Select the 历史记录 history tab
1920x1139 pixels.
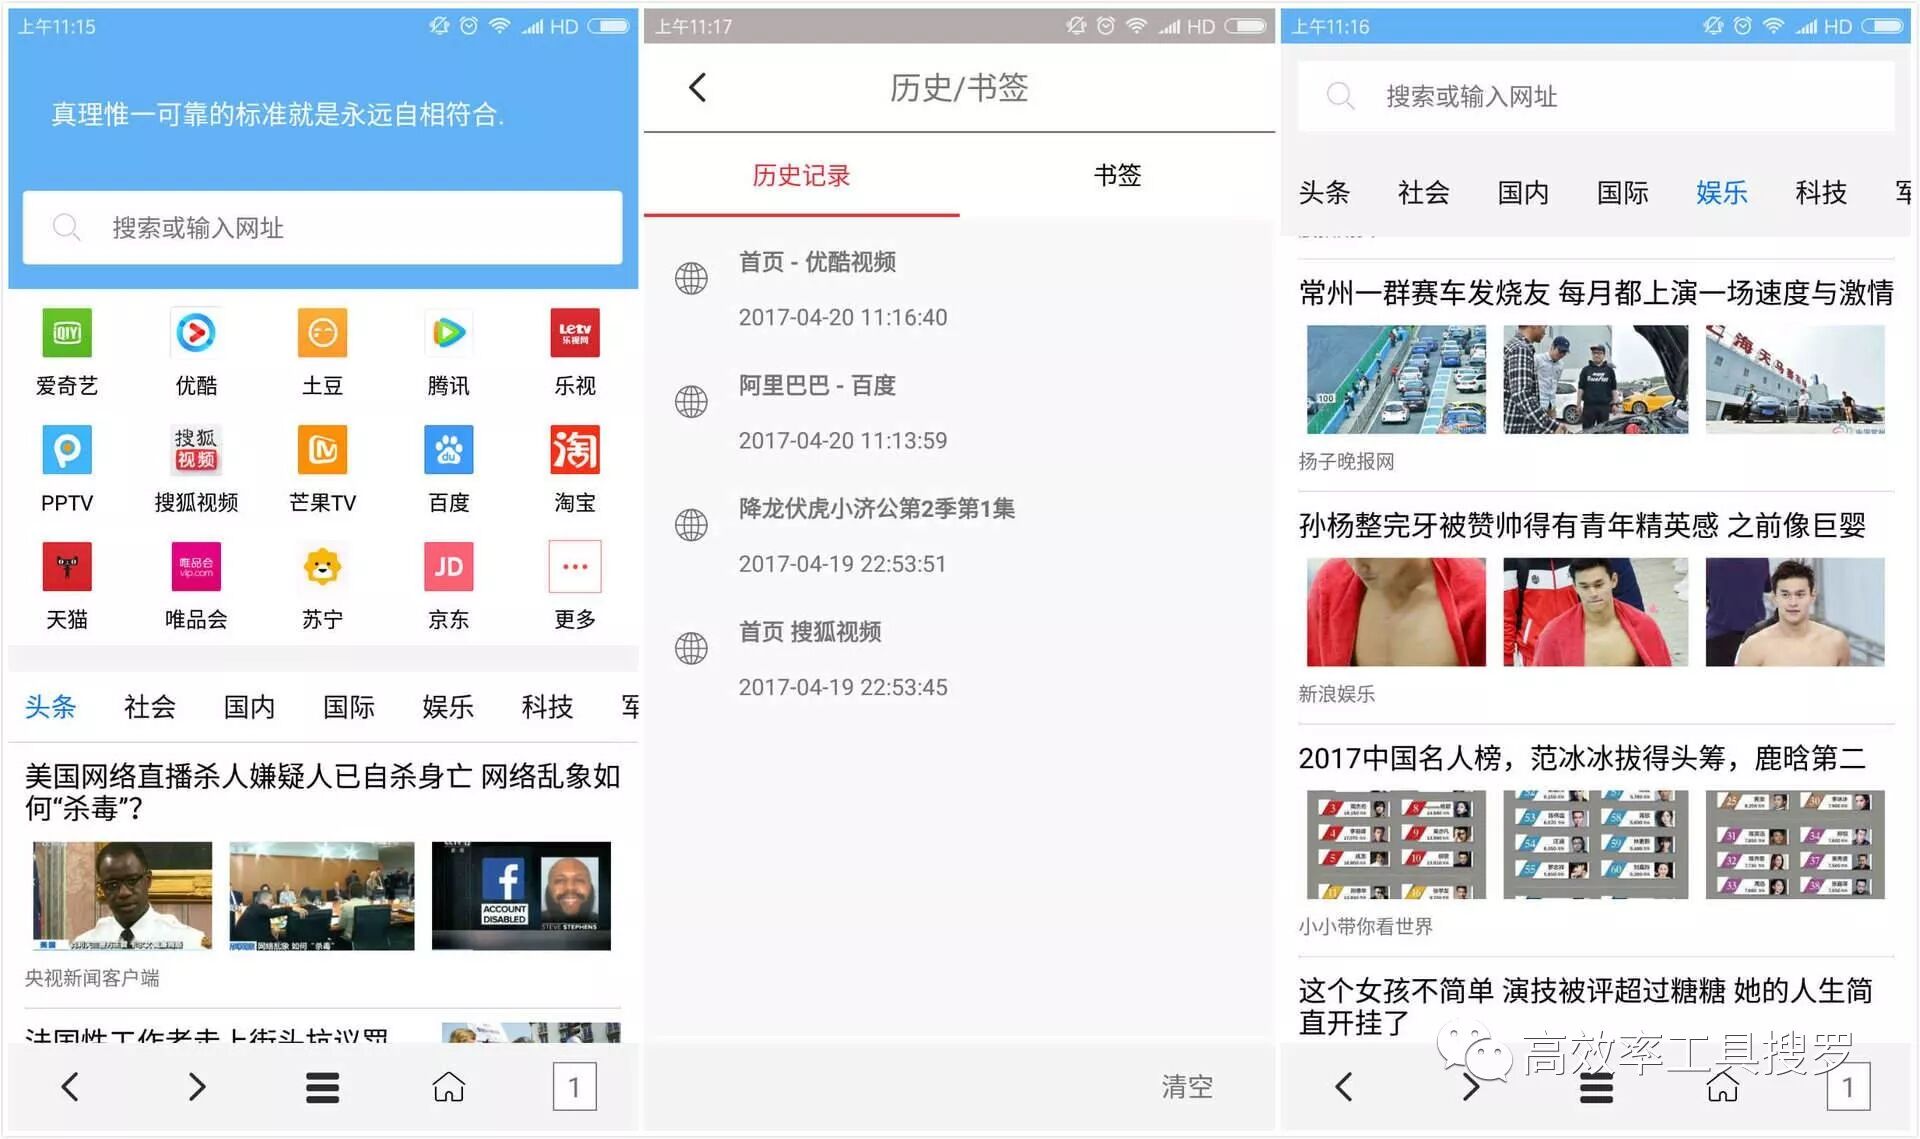click(x=801, y=176)
